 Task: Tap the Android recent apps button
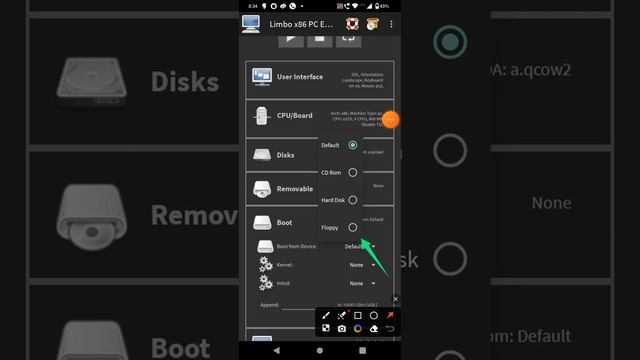click(x=362, y=350)
